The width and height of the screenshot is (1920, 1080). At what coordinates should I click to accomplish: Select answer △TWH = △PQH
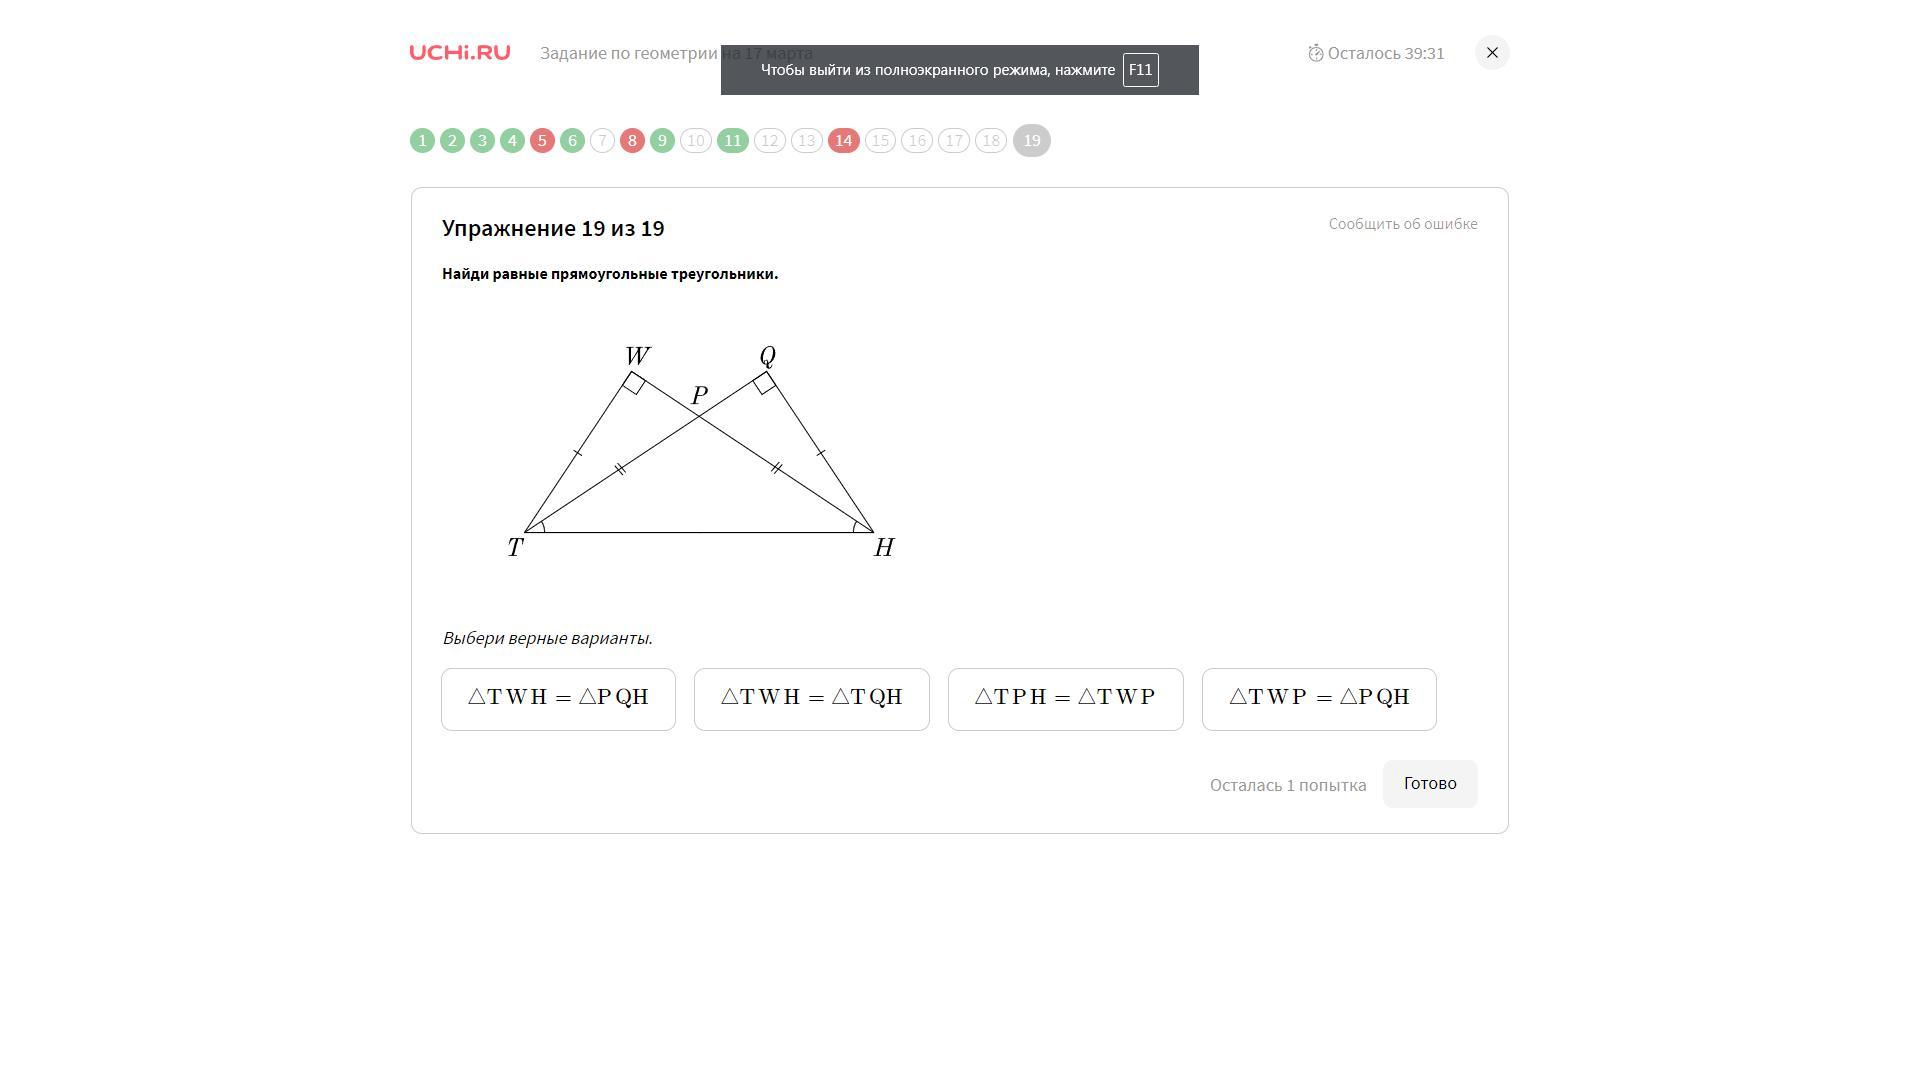(558, 699)
